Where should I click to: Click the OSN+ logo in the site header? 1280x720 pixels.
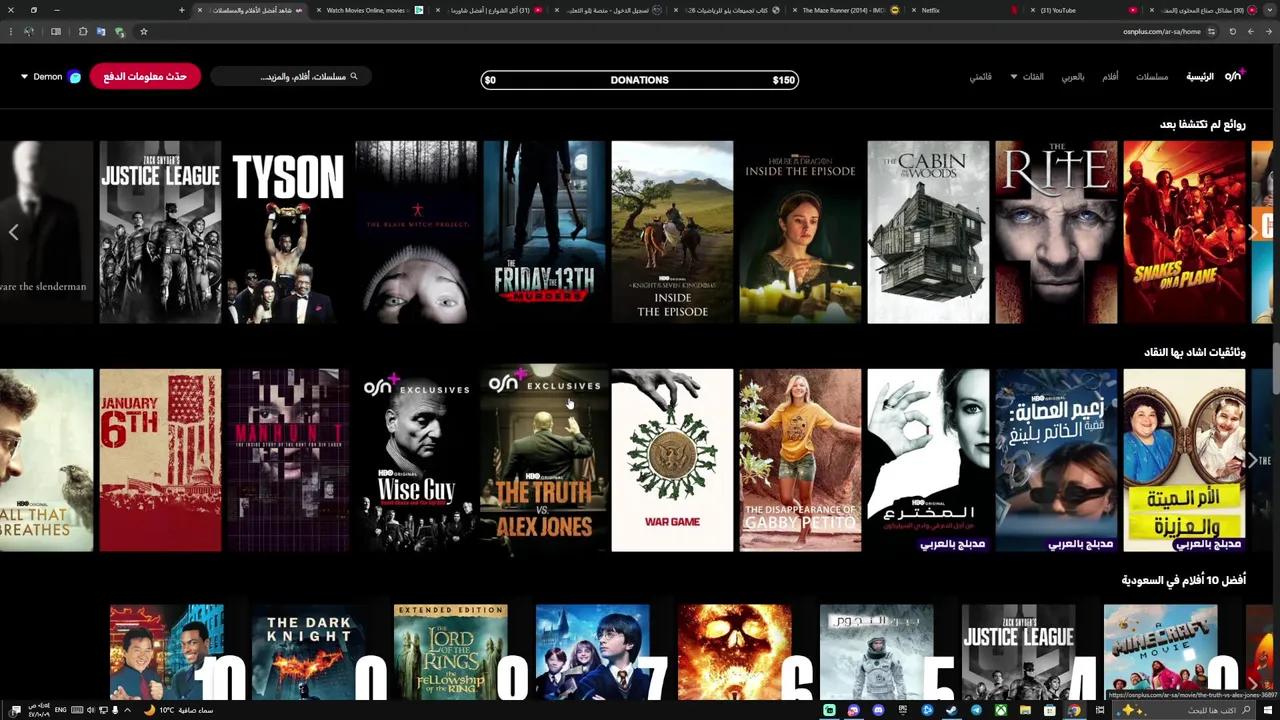[1233, 76]
